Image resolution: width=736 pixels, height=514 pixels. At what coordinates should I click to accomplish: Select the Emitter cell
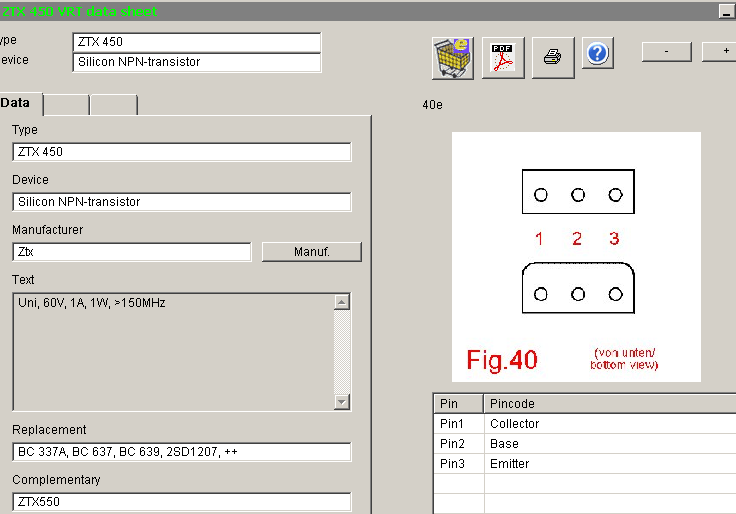coord(610,464)
